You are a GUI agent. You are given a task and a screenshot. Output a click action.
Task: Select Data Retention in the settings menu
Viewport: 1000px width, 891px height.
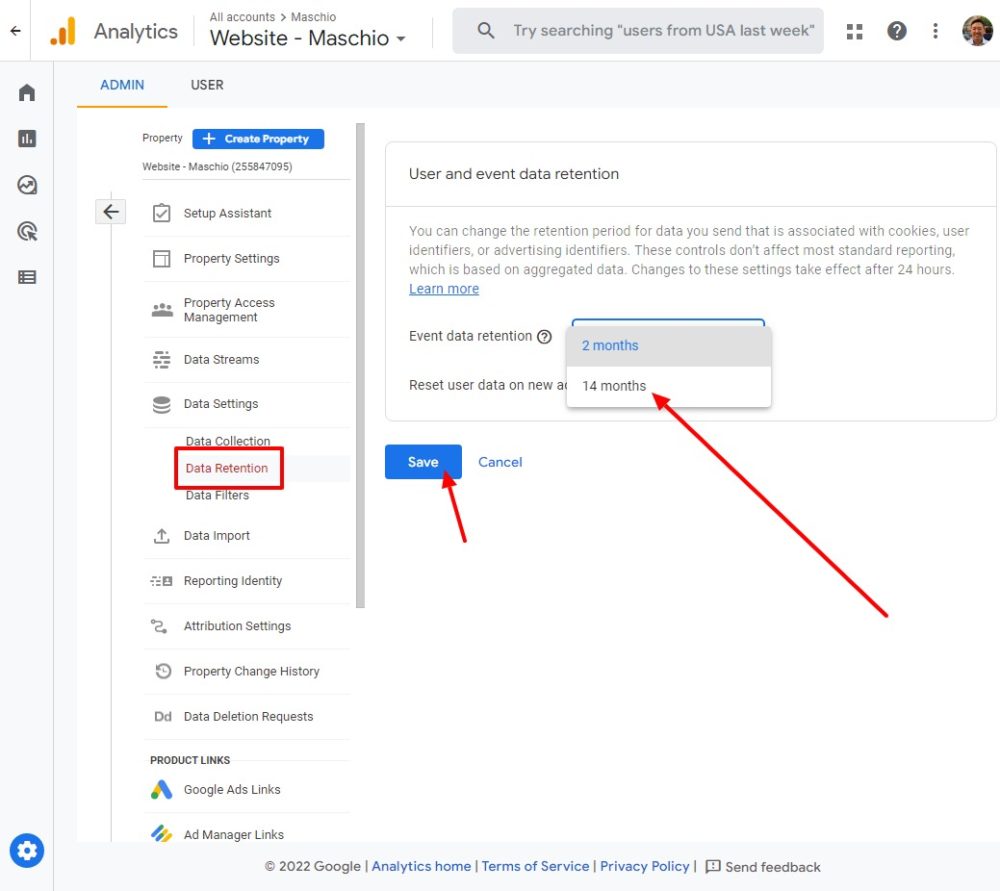(x=227, y=468)
